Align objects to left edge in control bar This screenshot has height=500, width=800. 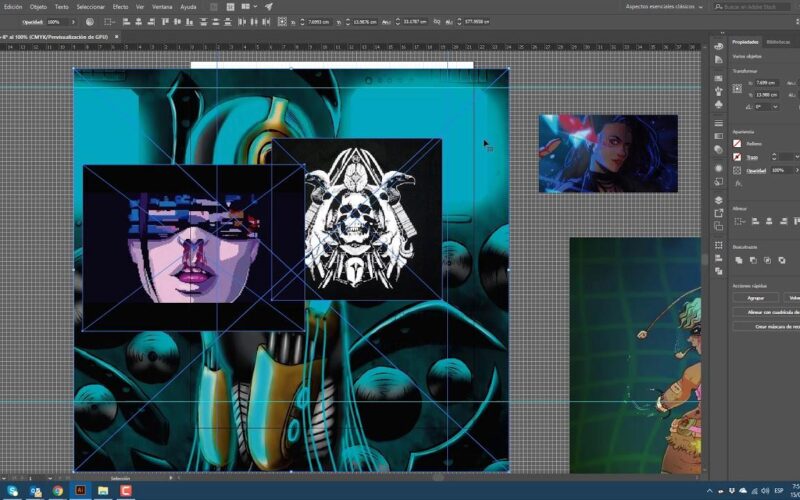[x=126, y=22]
